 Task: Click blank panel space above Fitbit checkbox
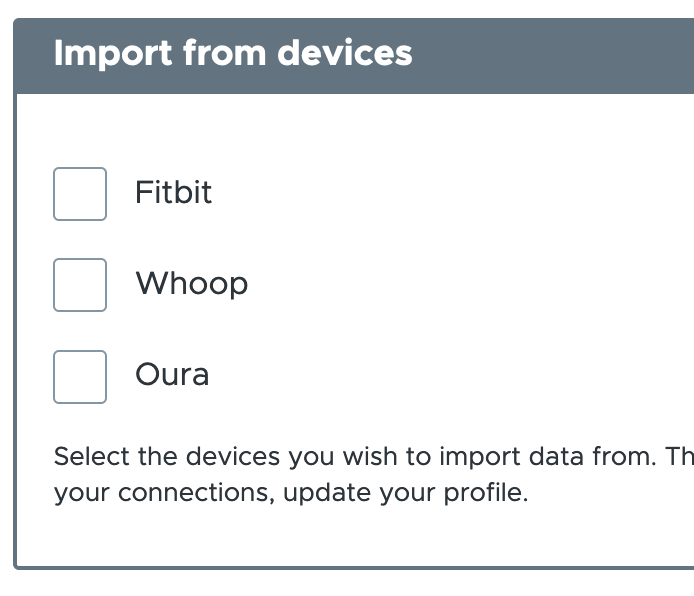click(x=354, y=131)
